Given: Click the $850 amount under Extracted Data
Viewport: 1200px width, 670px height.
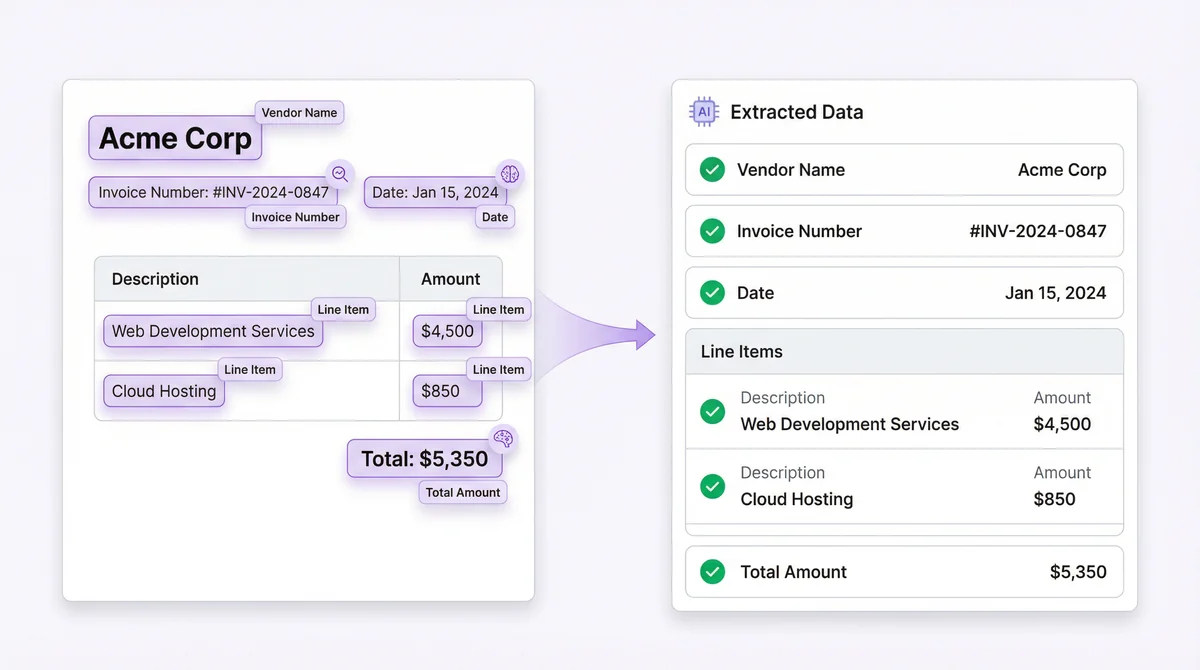Looking at the screenshot, I should click(1054, 499).
